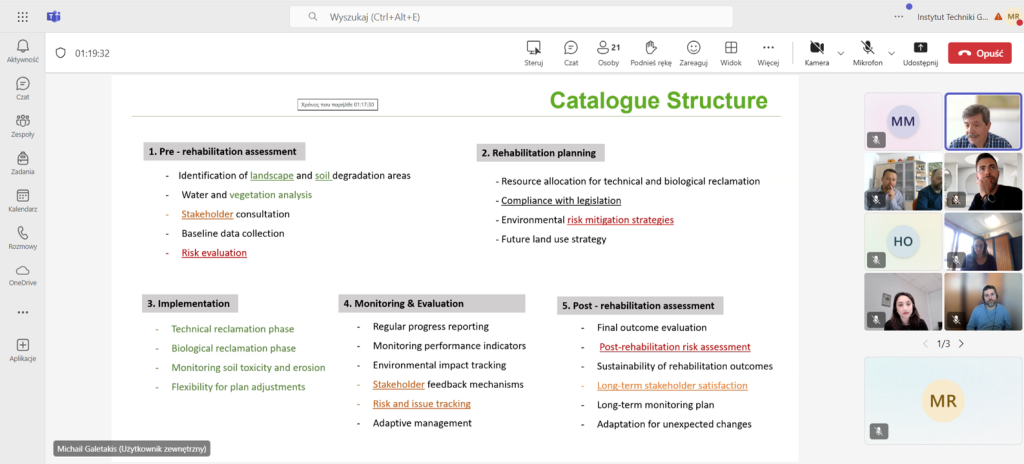Viewport: 1024px width, 464px height.
Task: Open meeting Czat panel
Action: tap(571, 53)
